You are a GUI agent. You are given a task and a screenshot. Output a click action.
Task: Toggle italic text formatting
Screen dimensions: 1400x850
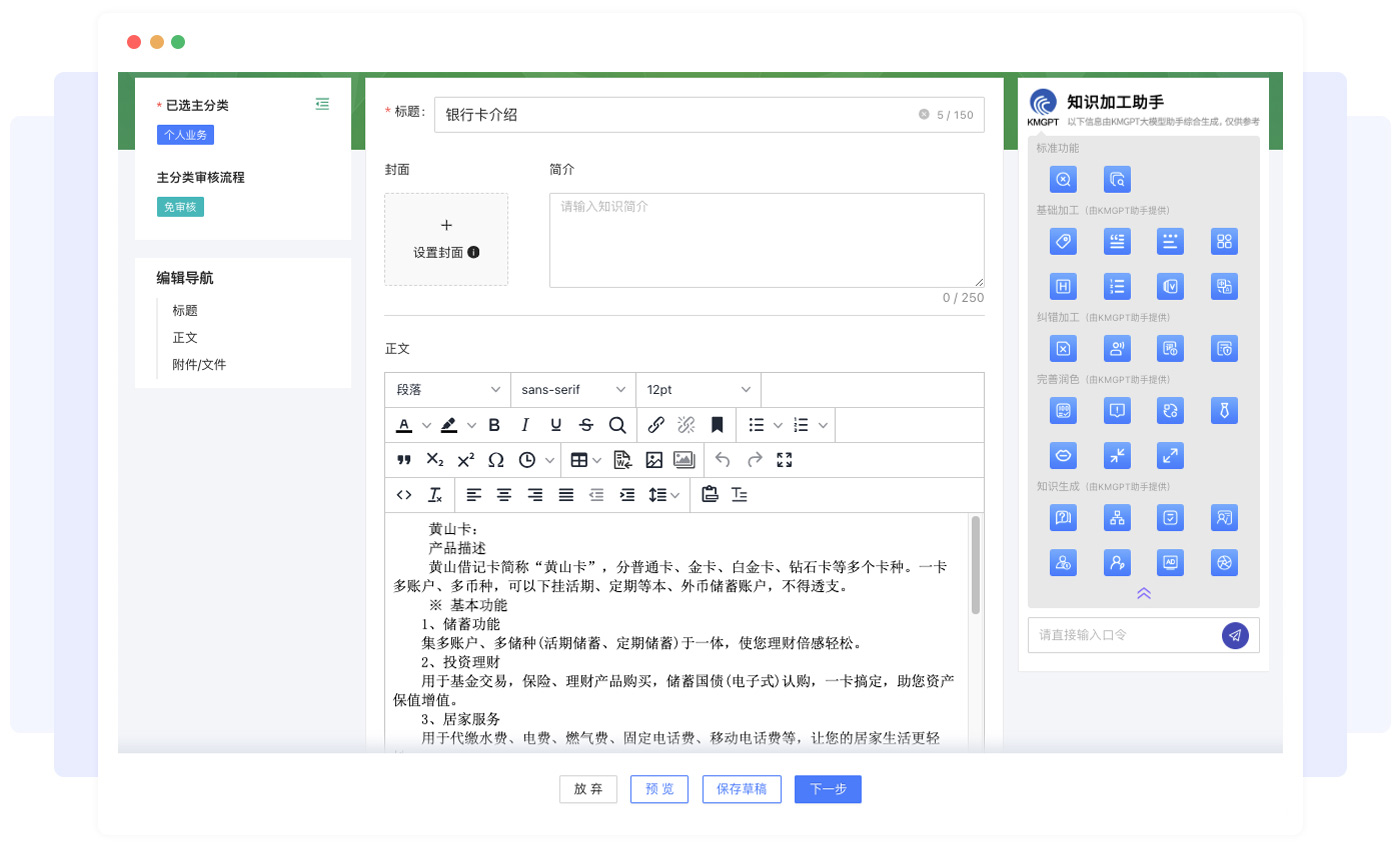point(525,425)
